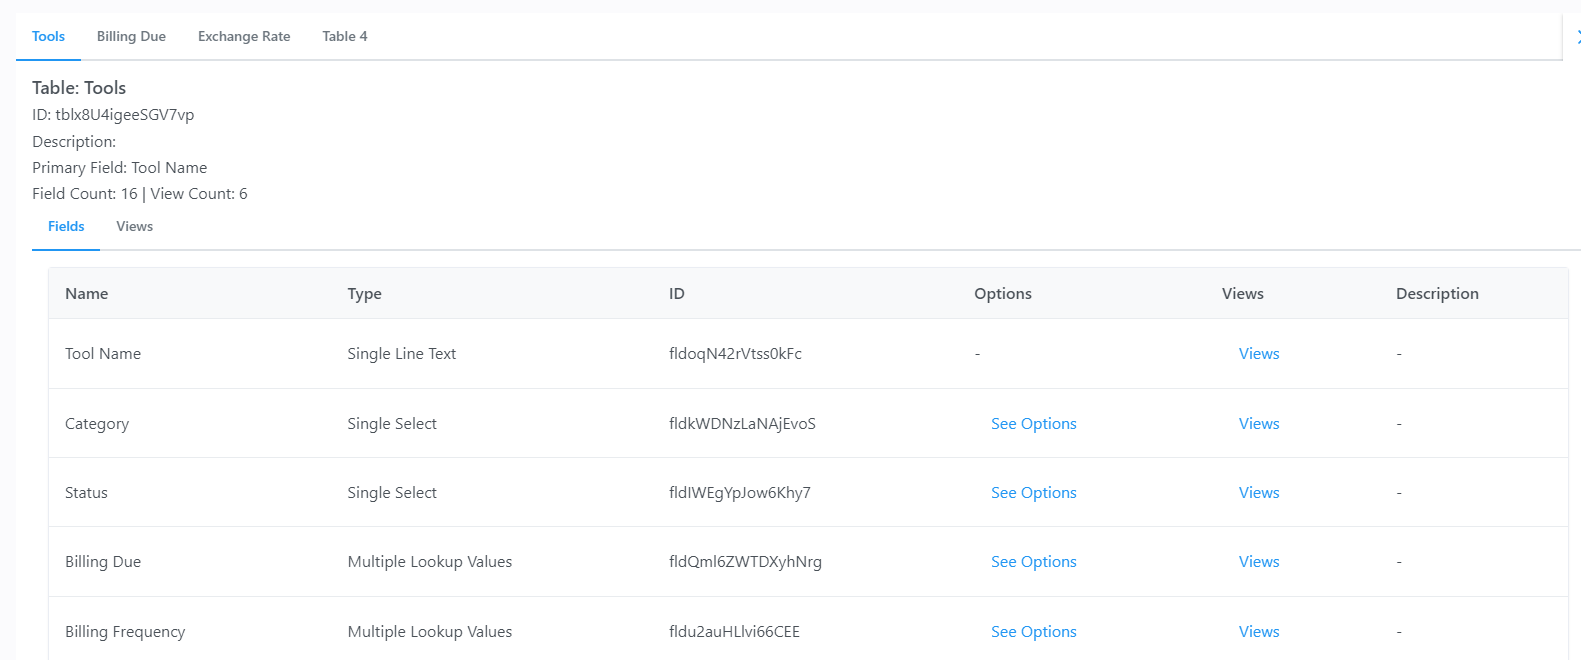
Task: Open See Options for Status field
Action: pyautogui.click(x=1033, y=493)
